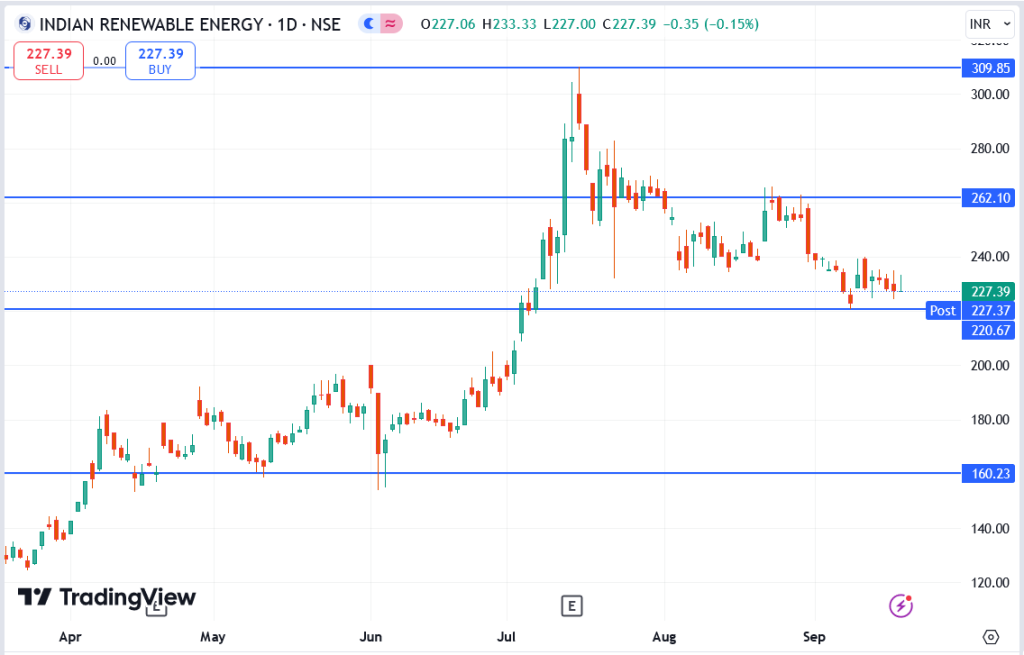Click the green 227.39 last price label

point(989,291)
